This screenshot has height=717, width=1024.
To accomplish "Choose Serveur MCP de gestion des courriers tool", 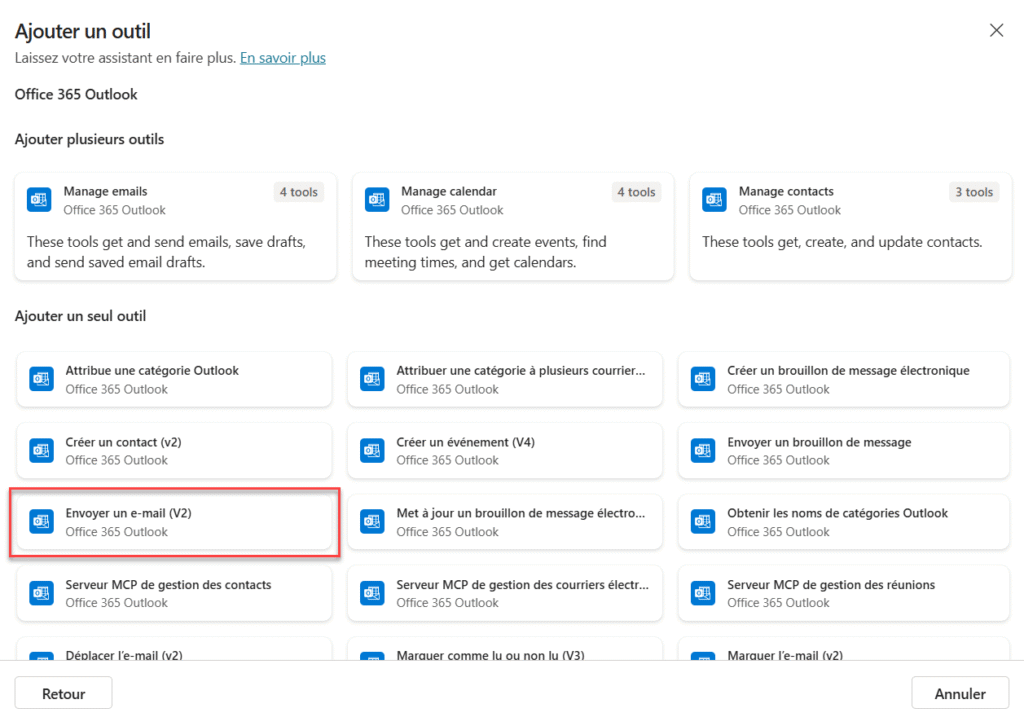I will point(504,593).
